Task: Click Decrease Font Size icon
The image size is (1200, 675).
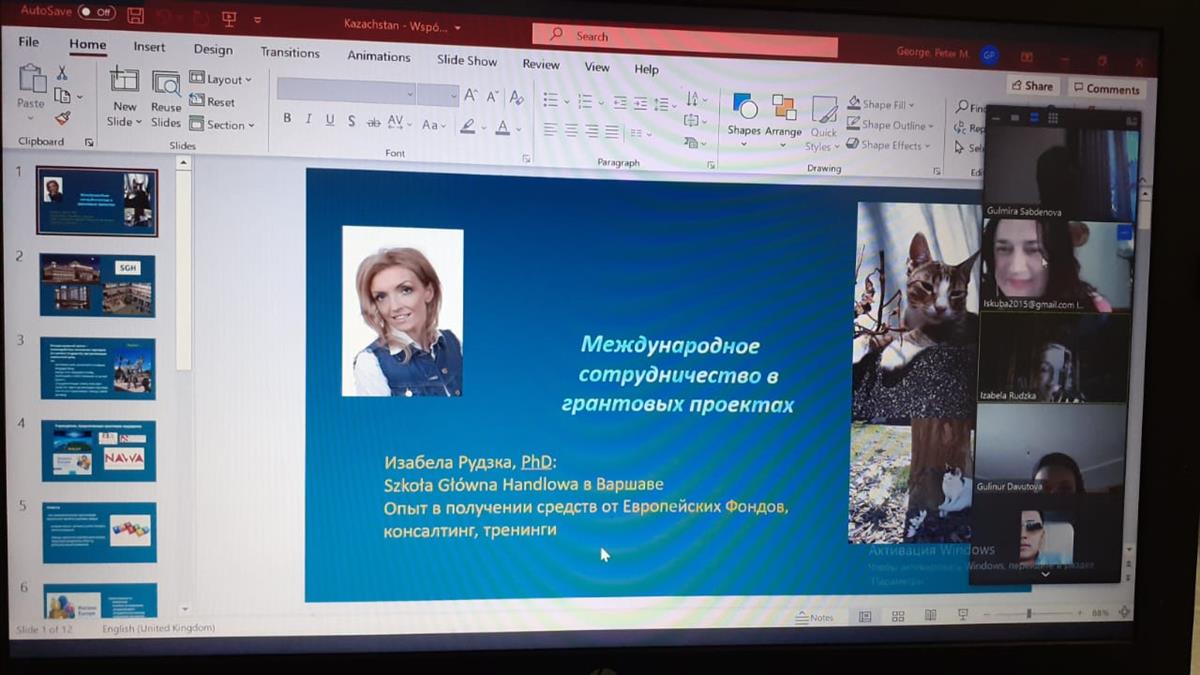Action: (x=492, y=97)
